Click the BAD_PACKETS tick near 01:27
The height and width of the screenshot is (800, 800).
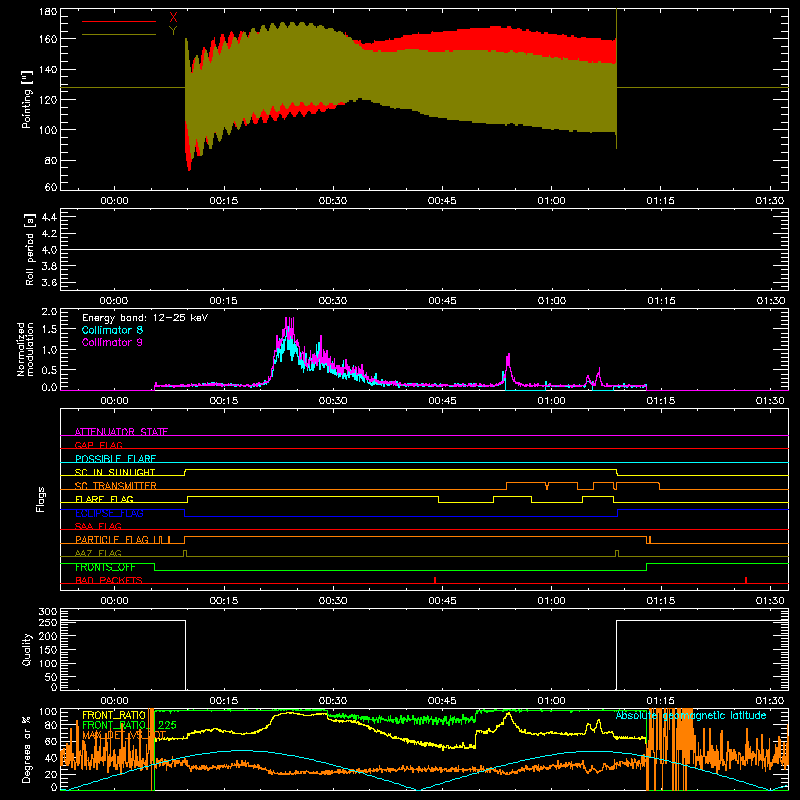point(746,580)
